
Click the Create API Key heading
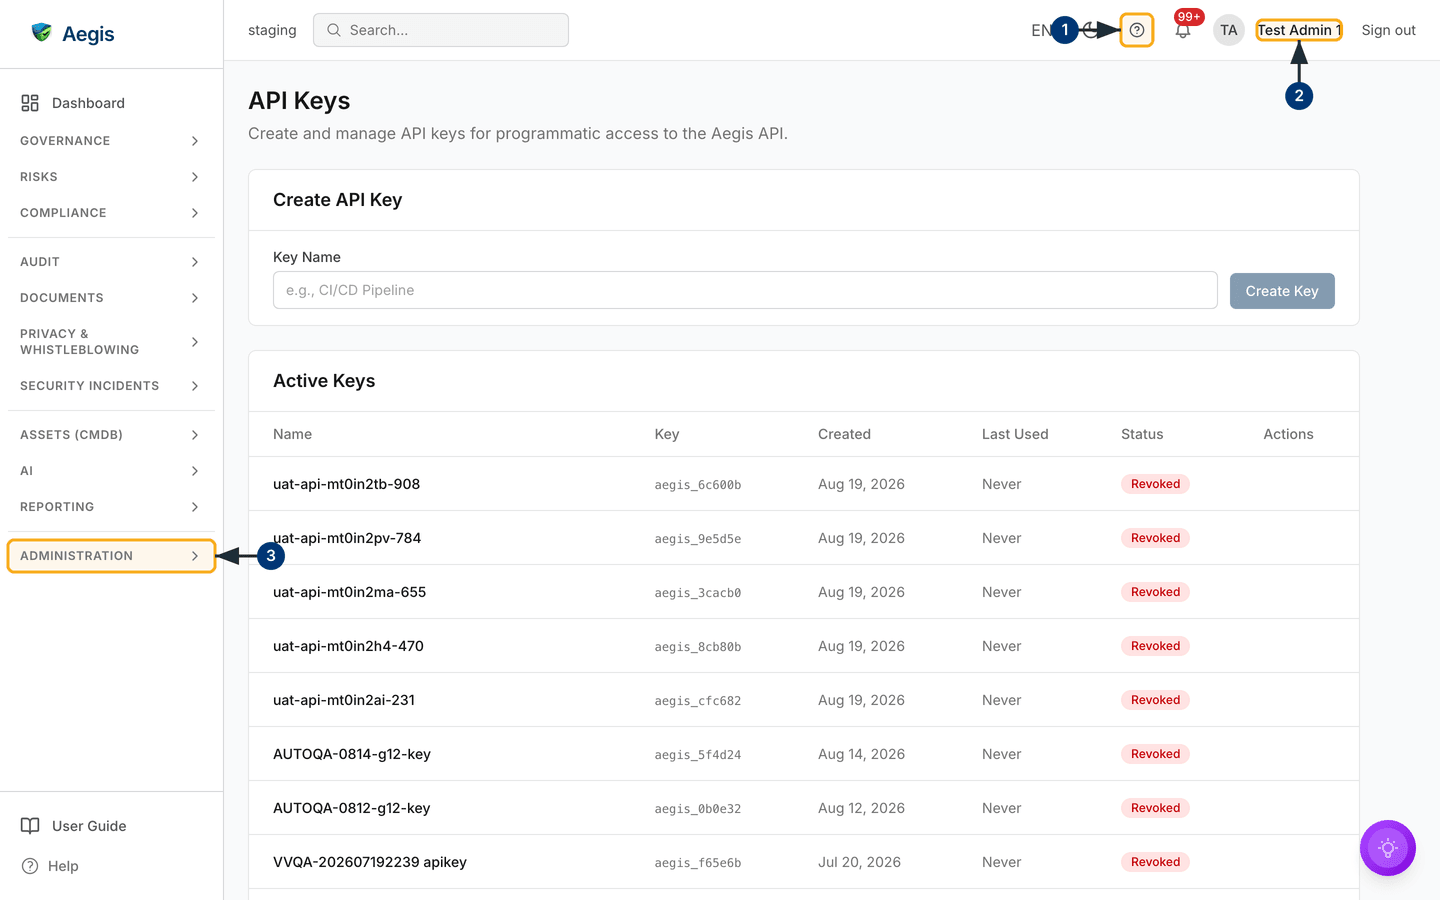click(337, 200)
